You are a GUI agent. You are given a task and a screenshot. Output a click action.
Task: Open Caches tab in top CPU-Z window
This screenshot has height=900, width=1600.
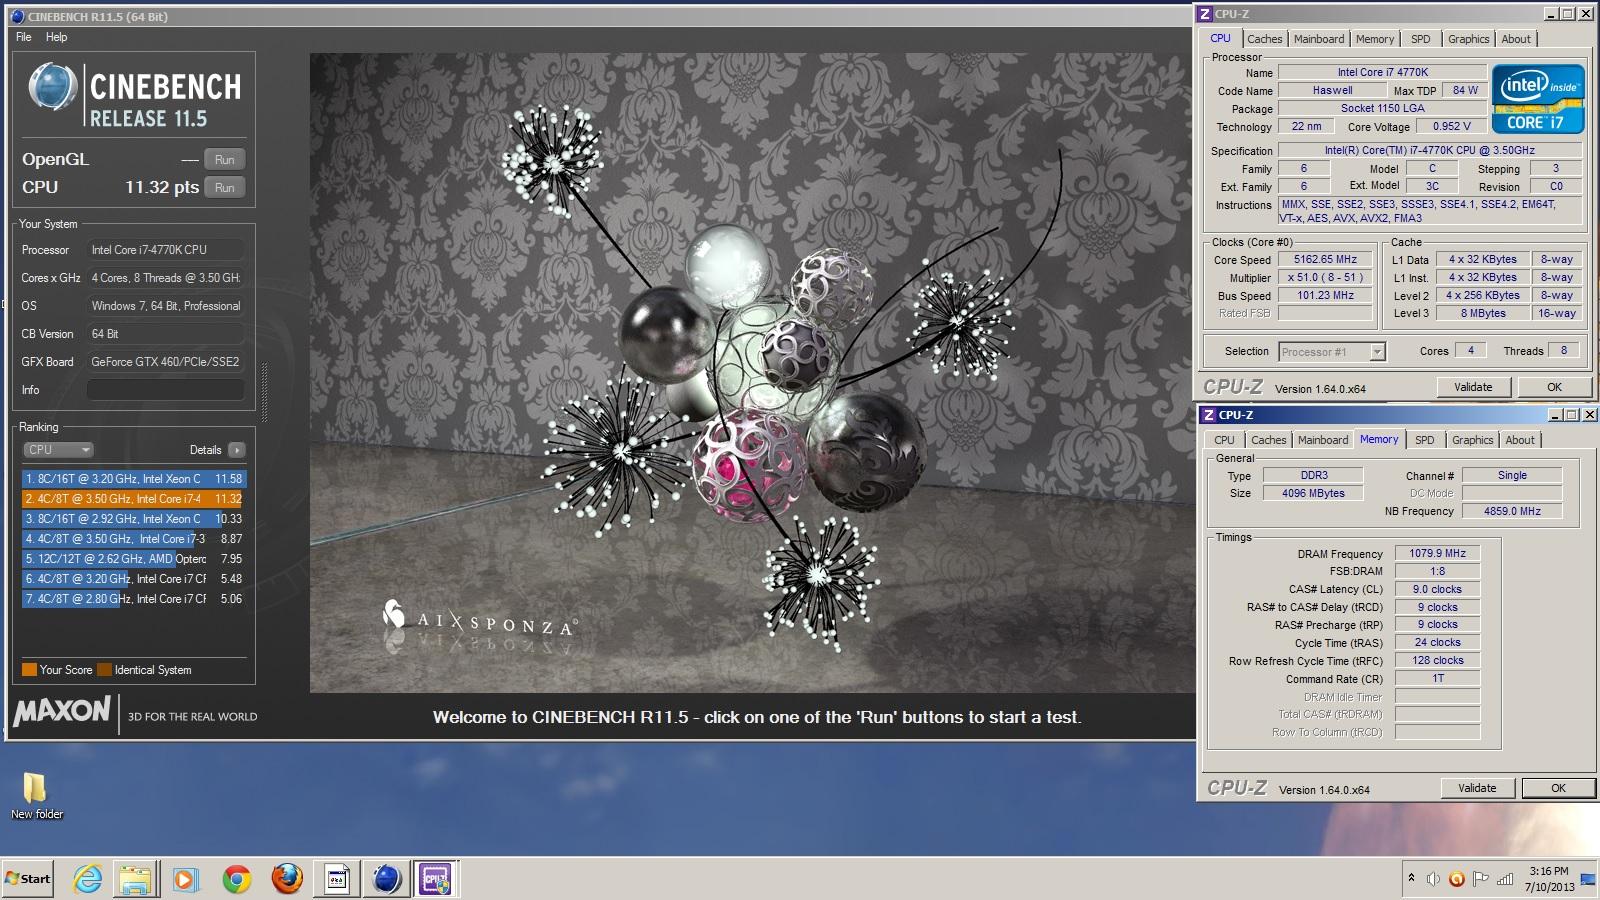pyautogui.click(x=1264, y=39)
